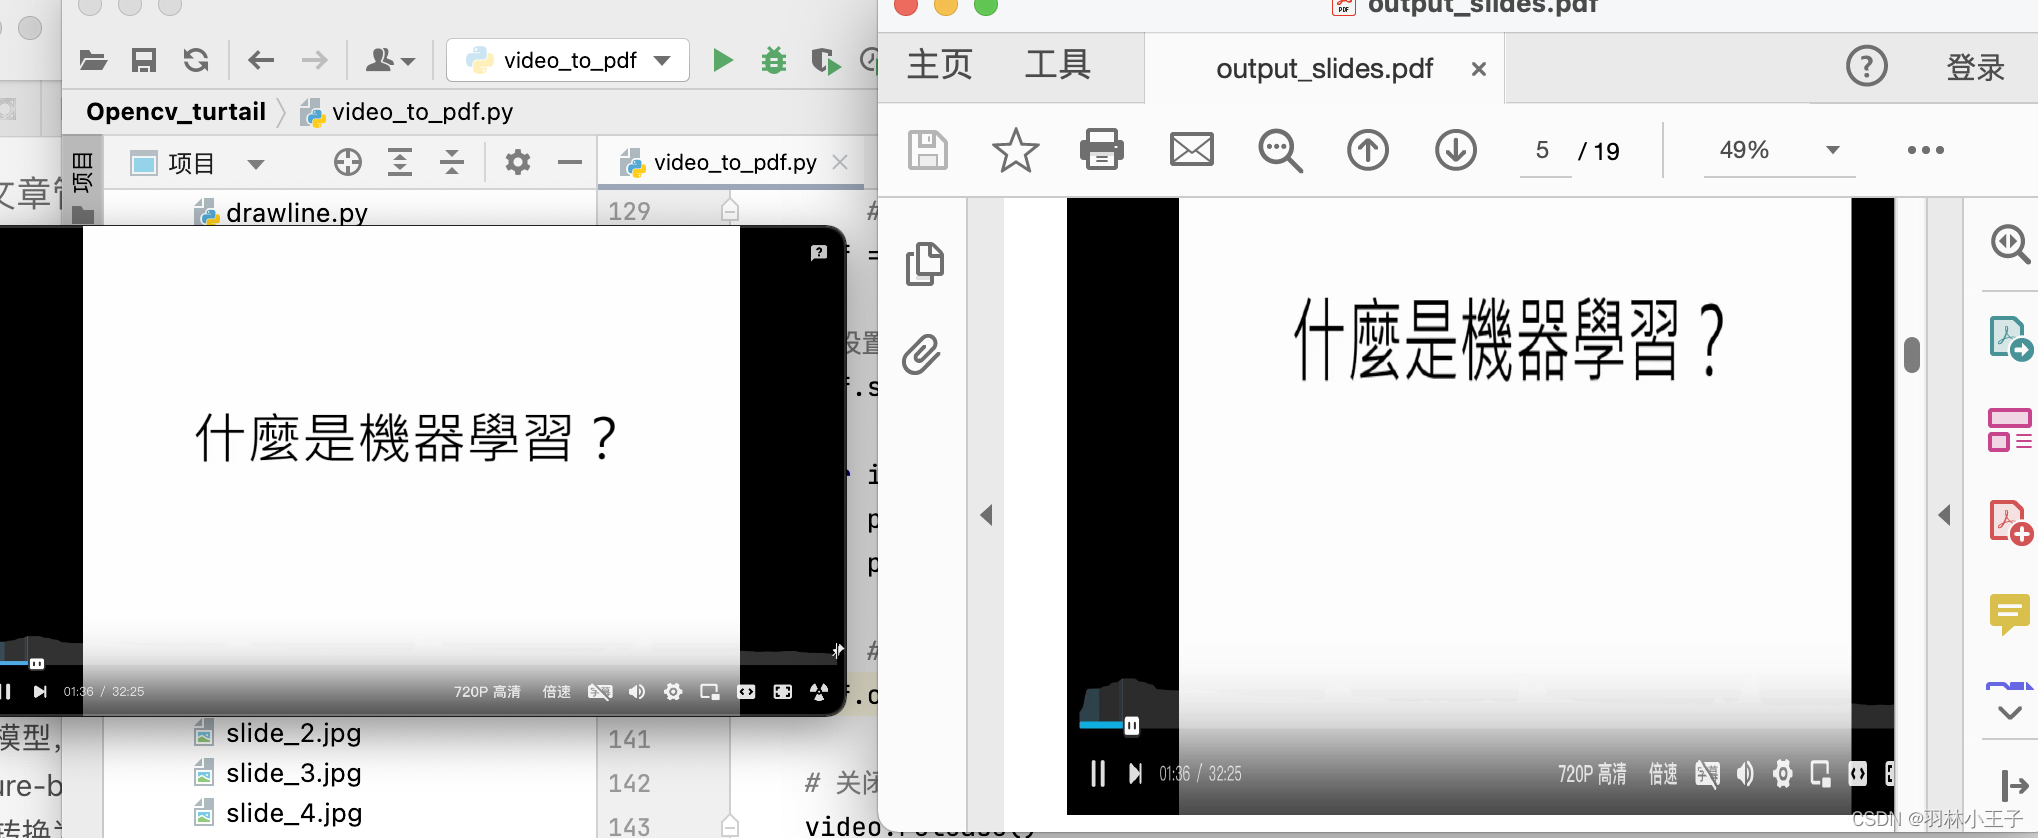Select drawline.py in project tree

click(283, 212)
